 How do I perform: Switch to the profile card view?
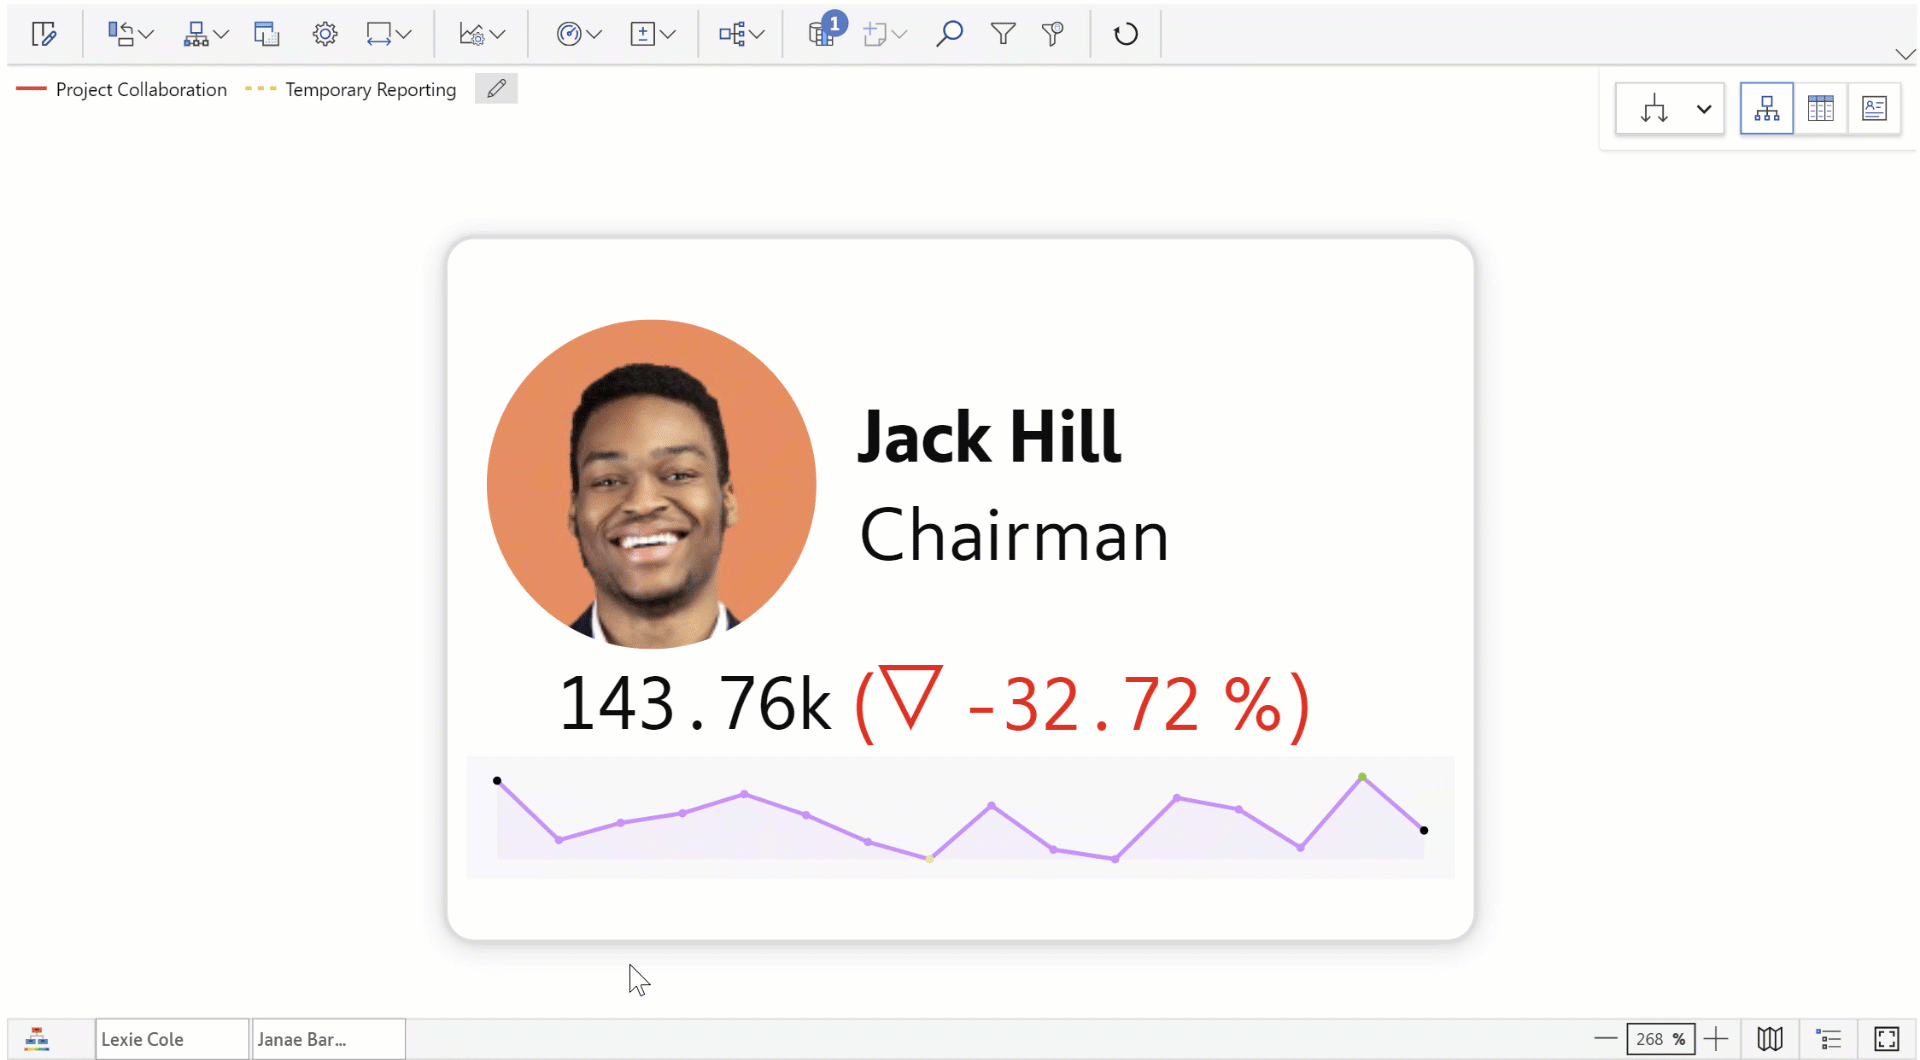point(1874,108)
